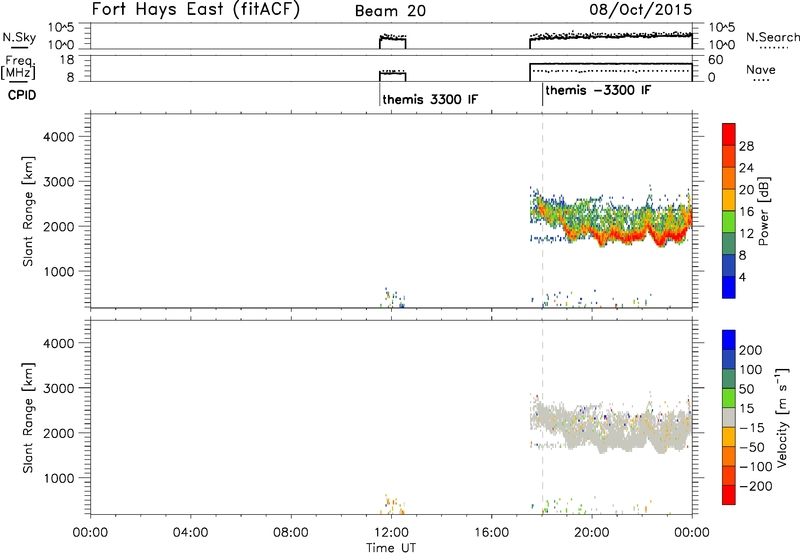The width and height of the screenshot is (800, 554).
Task: Click the velocity scale value '-200'
Action: click(x=755, y=486)
